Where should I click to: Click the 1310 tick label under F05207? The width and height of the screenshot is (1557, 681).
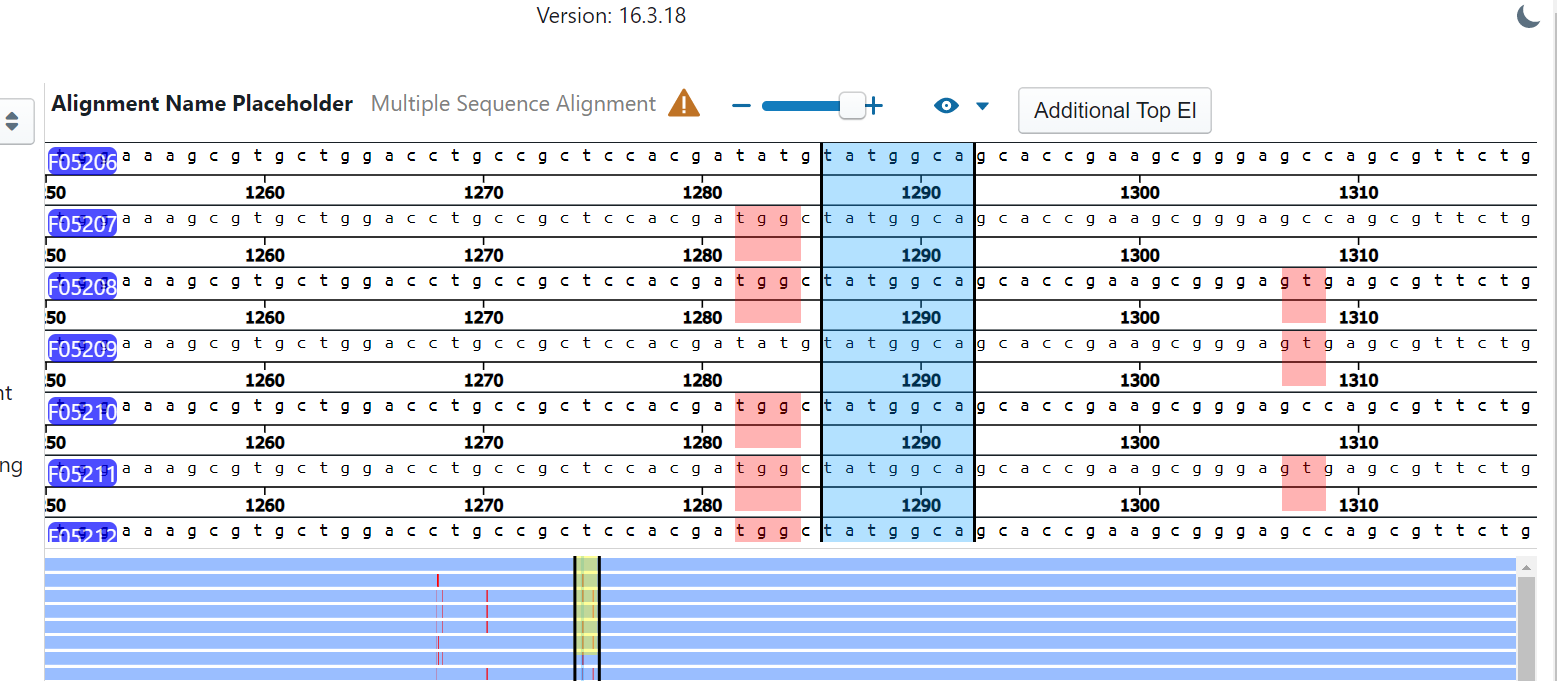pyautogui.click(x=1358, y=255)
